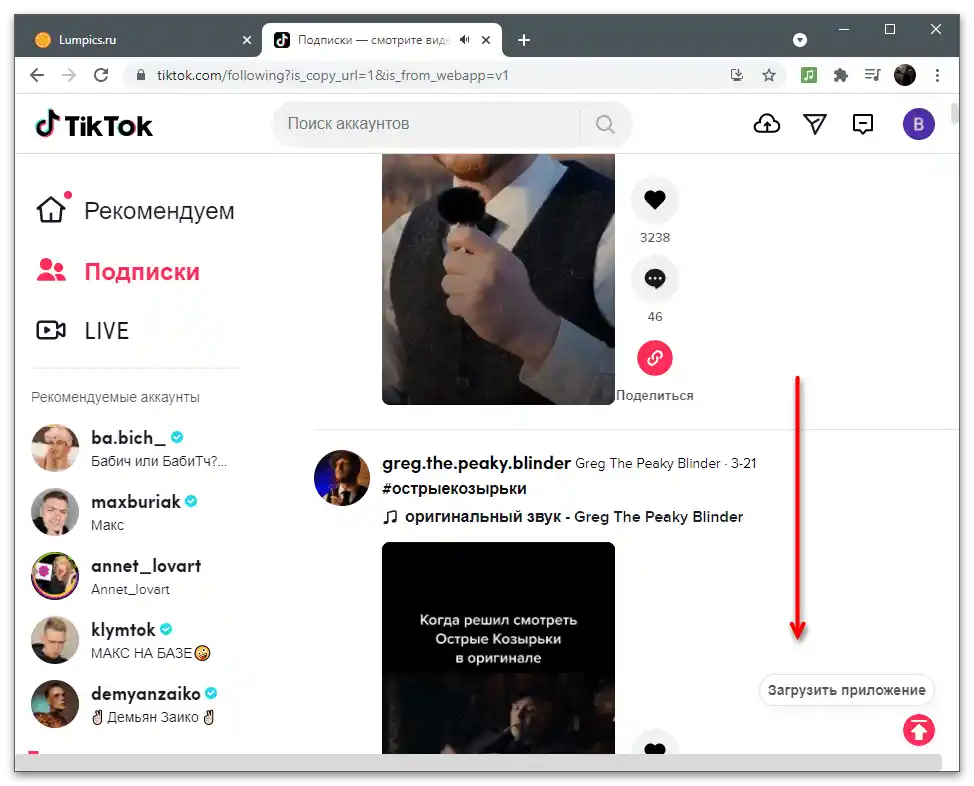
Task: Open the messages paper plane icon
Action: (814, 124)
